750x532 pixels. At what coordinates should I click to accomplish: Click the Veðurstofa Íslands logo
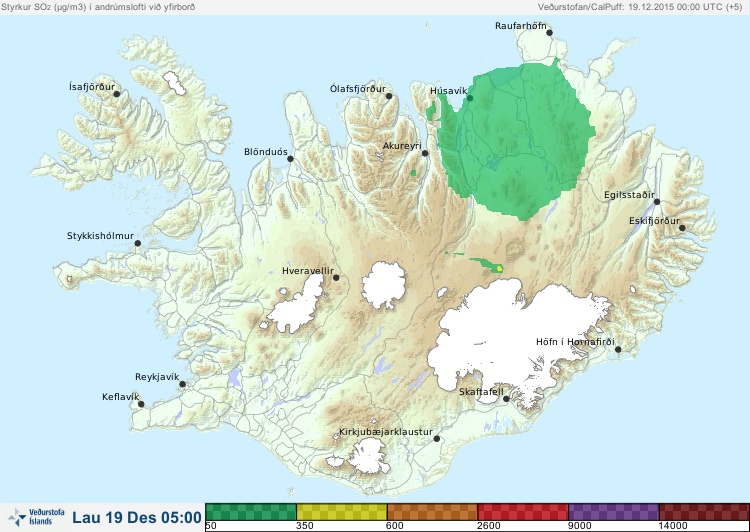[36, 517]
